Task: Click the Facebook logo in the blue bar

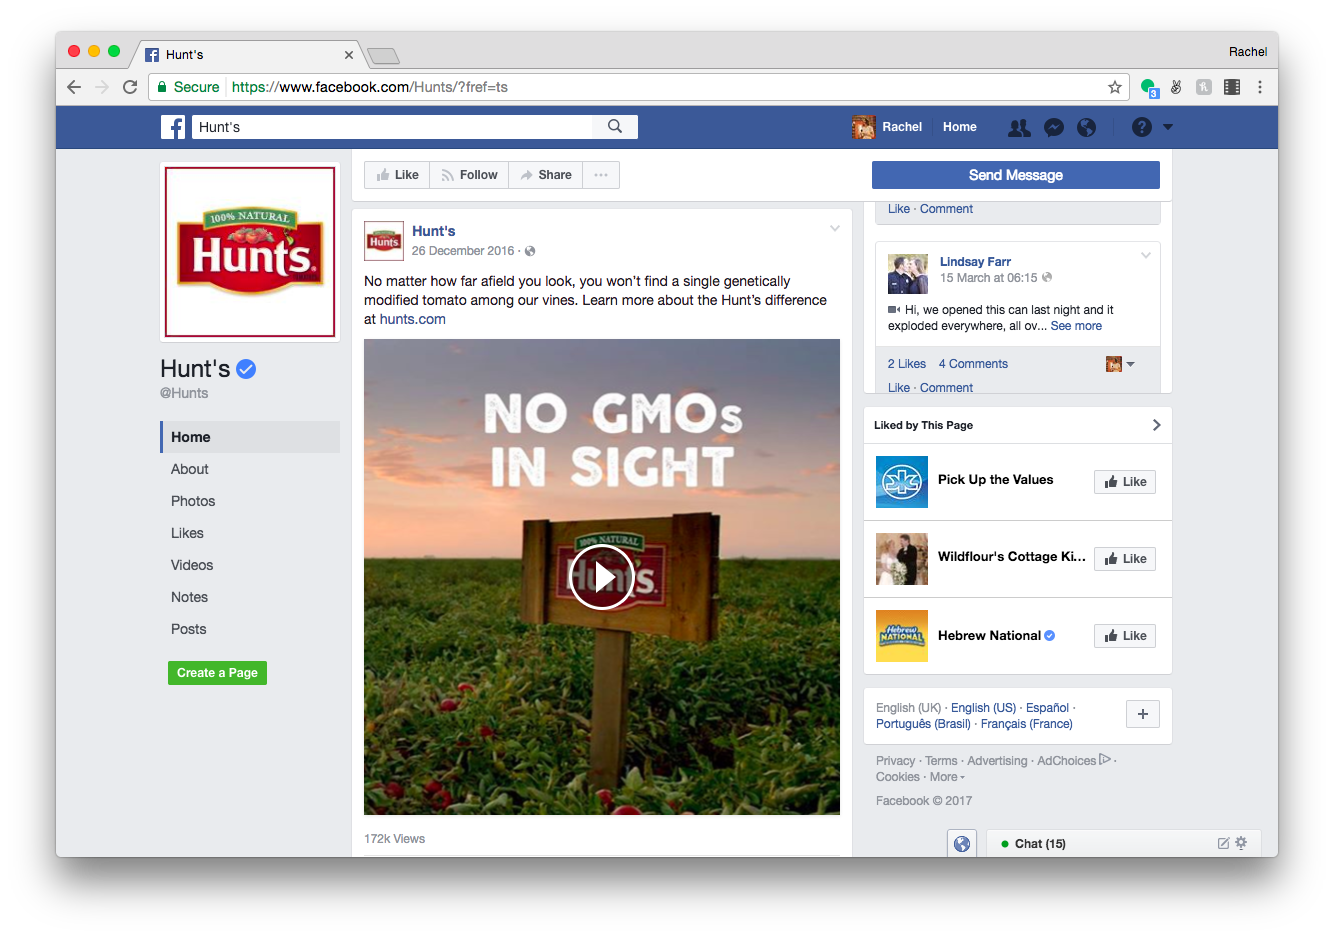Action: [x=173, y=127]
